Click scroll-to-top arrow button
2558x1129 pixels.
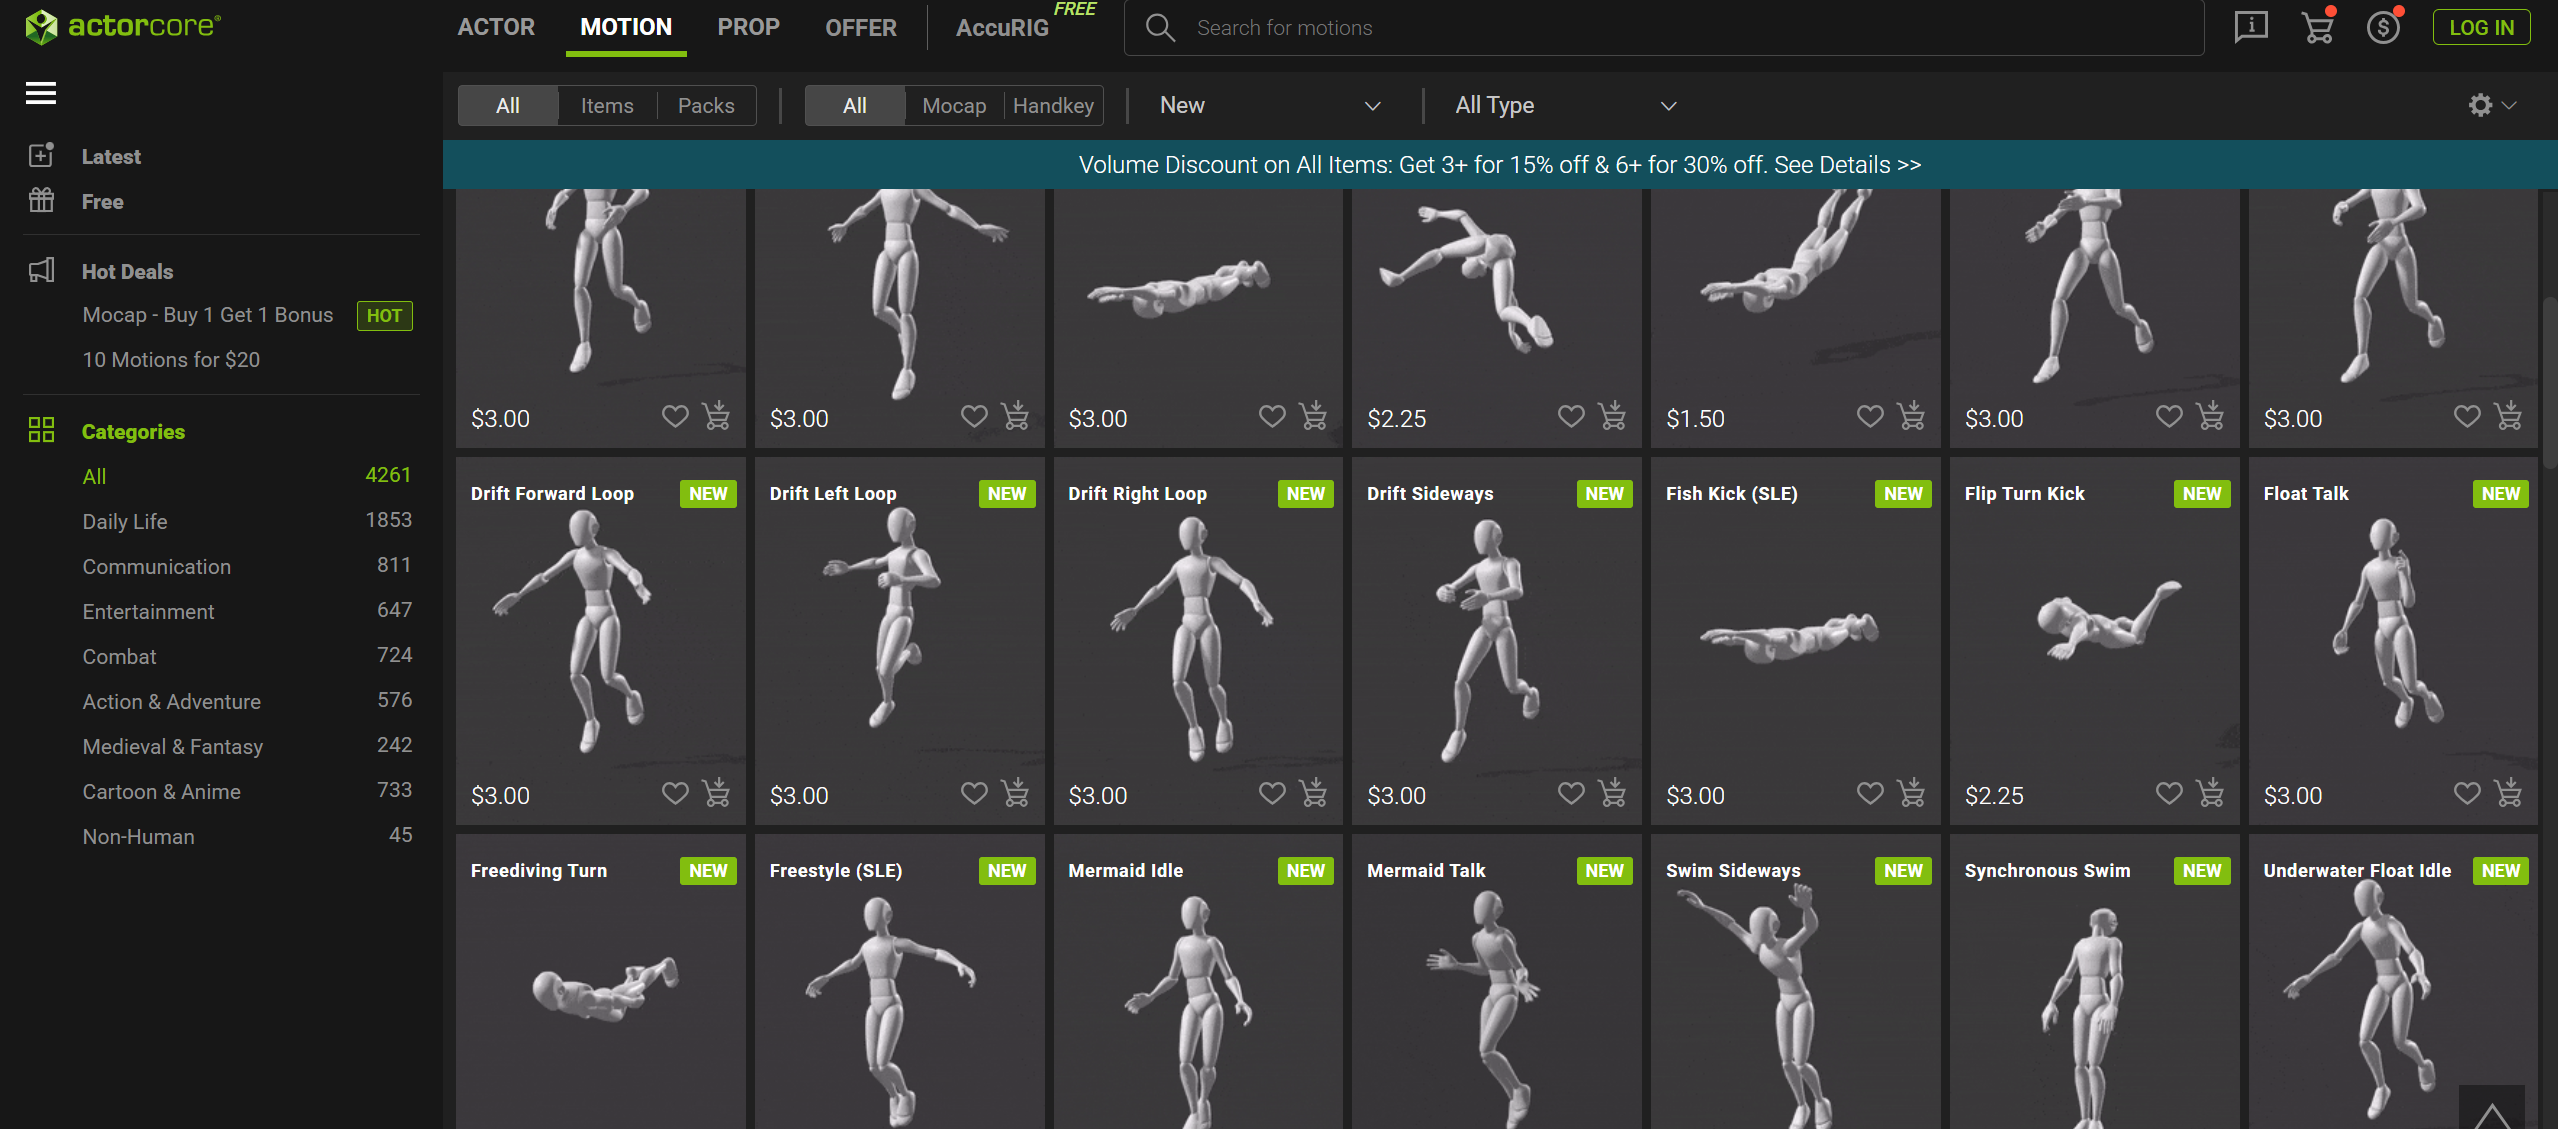pos(2492,1108)
